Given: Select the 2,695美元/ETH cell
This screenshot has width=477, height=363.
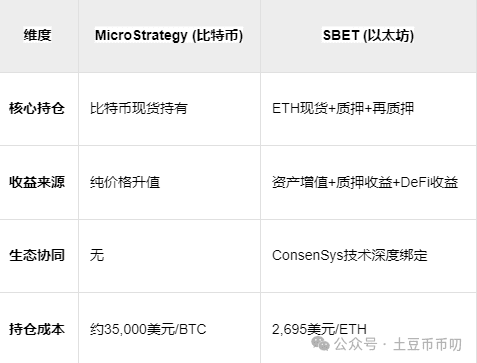Looking at the screenshot, I should pos(319,329).
